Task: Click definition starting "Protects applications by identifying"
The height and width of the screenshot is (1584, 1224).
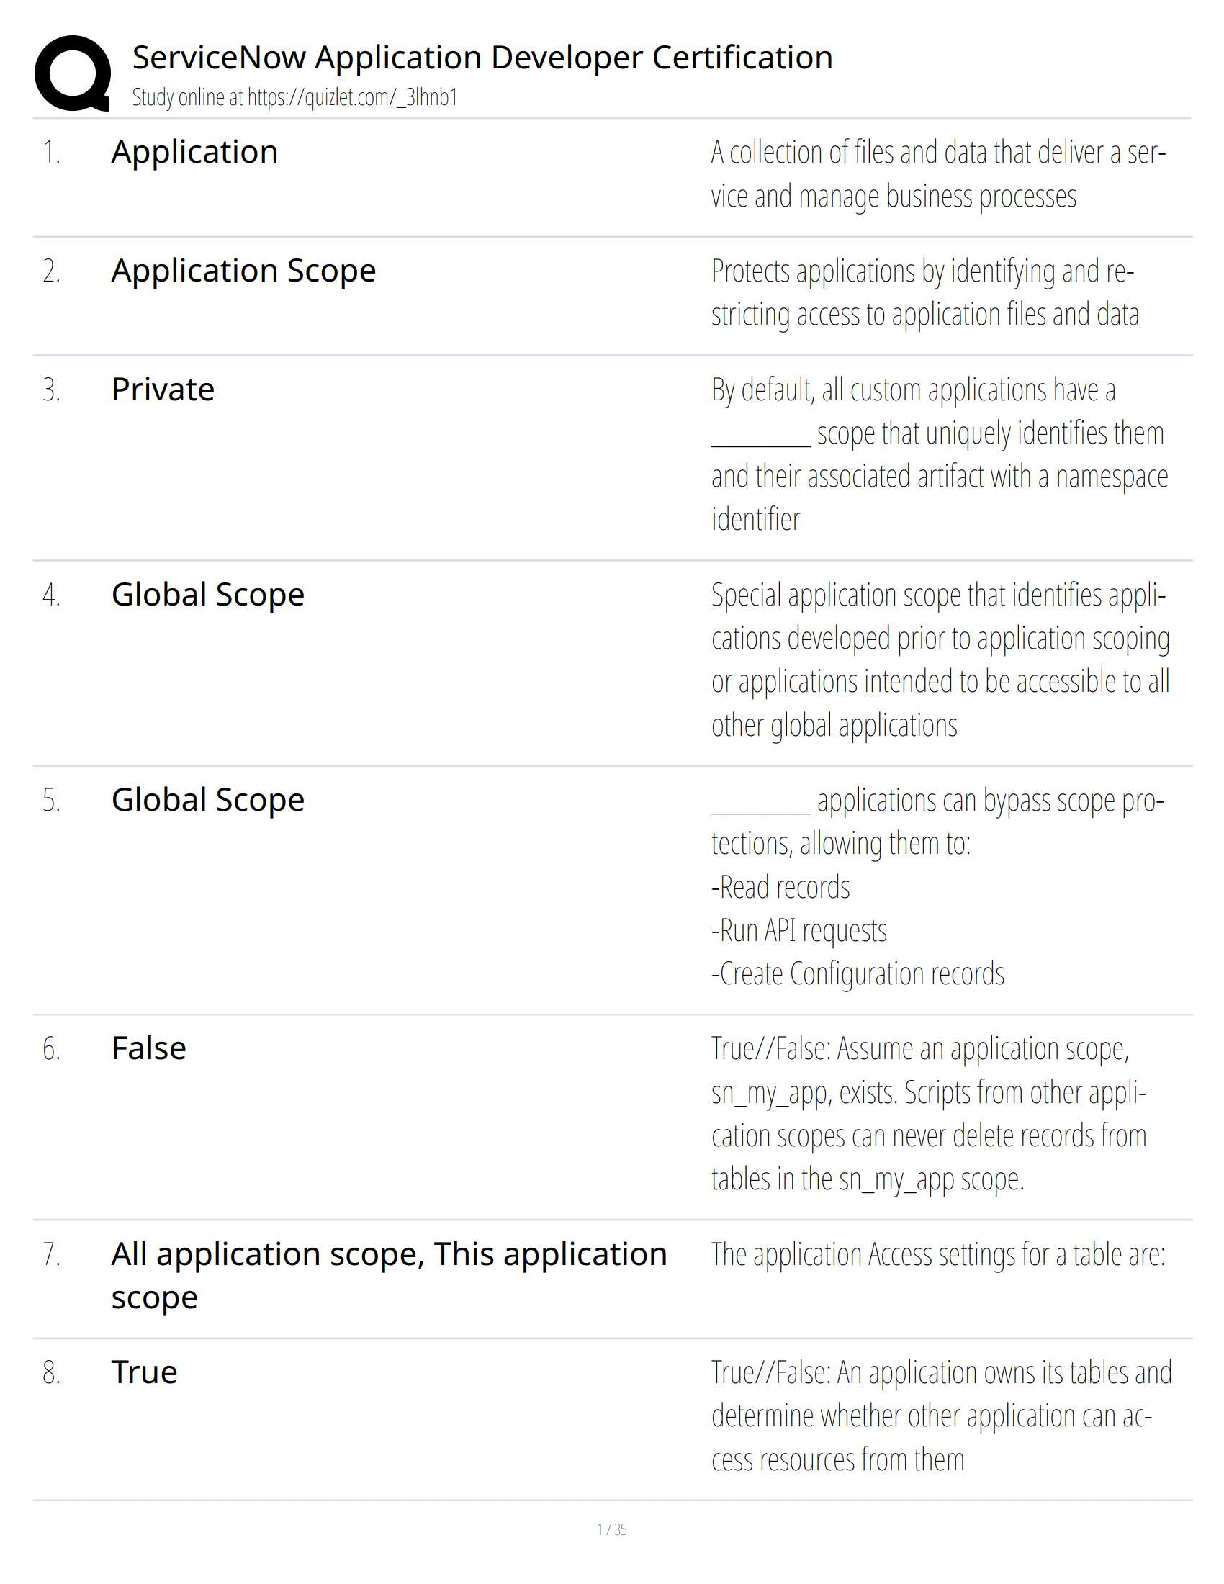Action: [924, 292]
